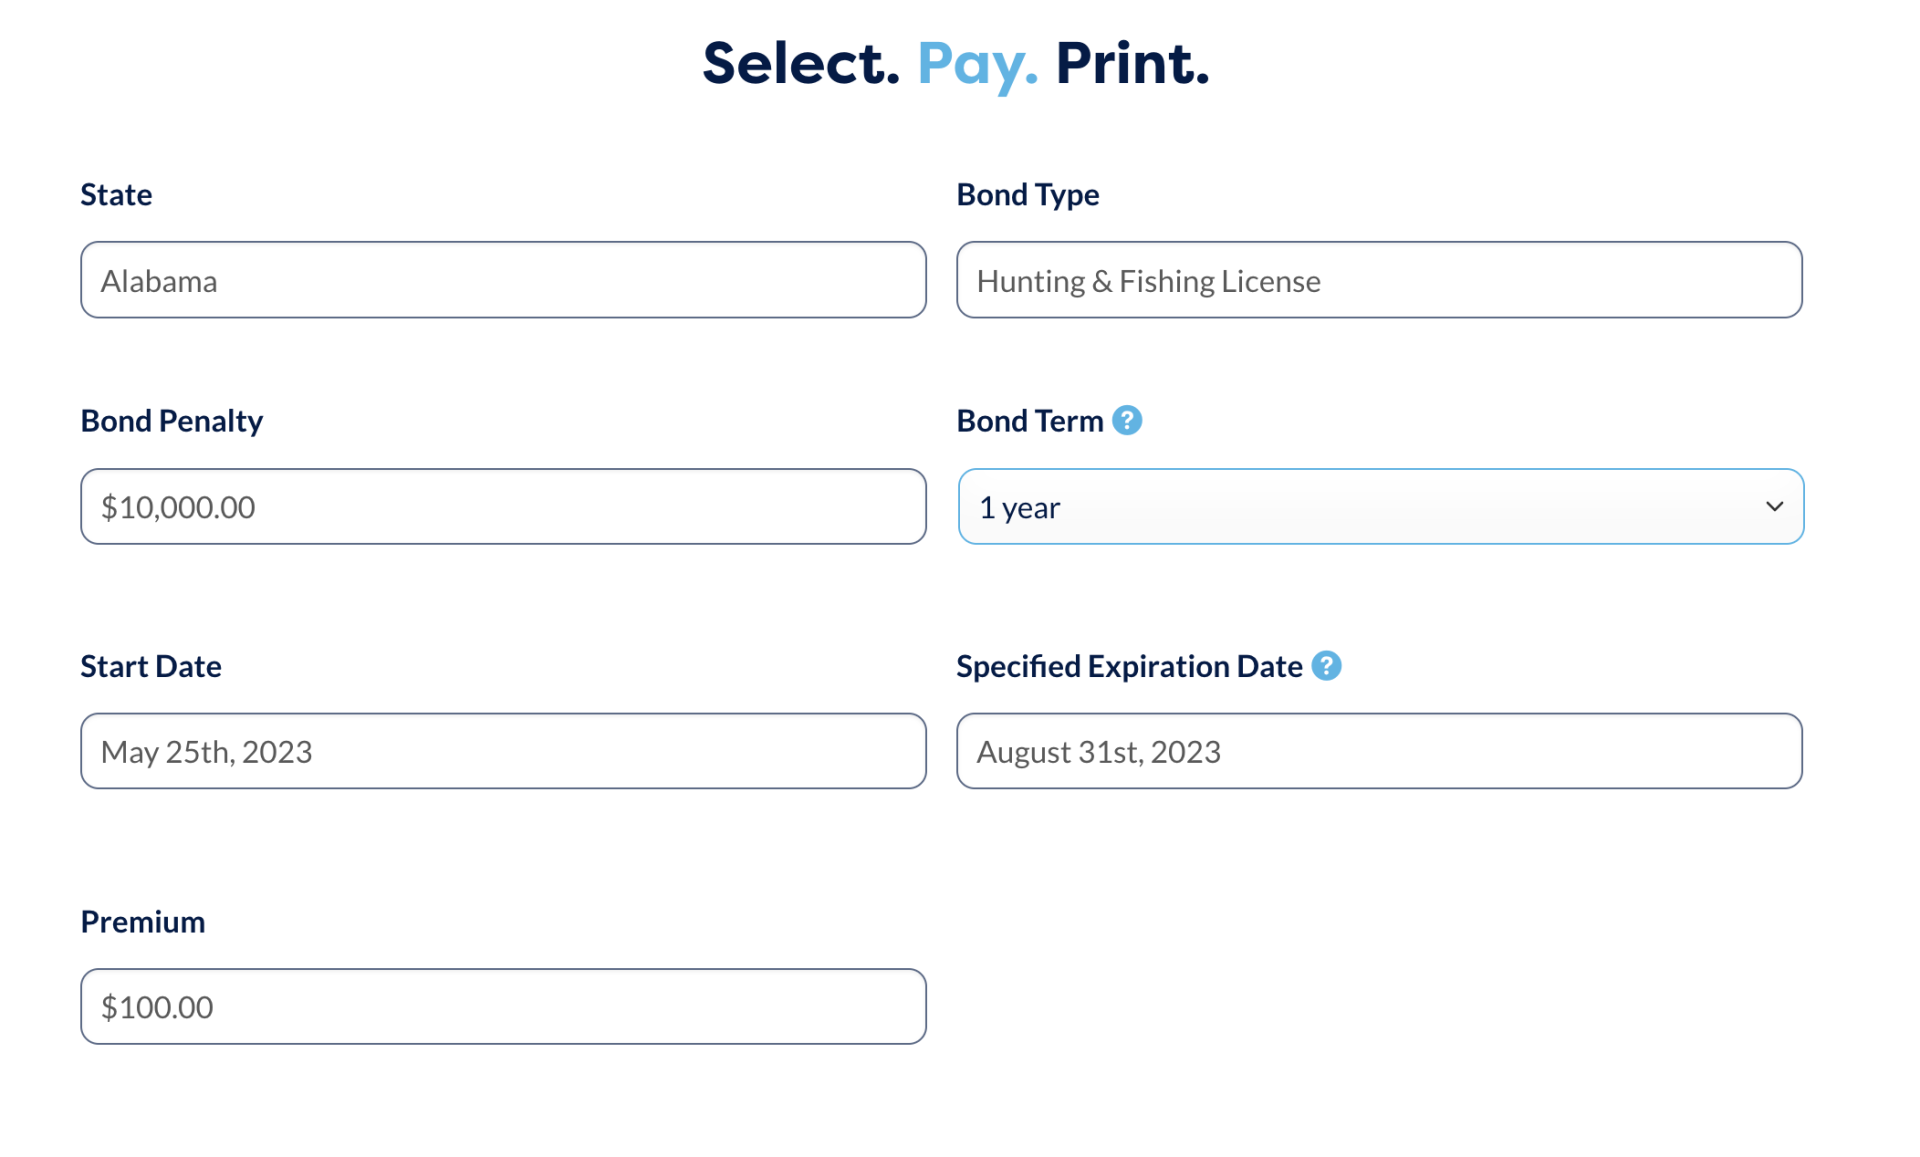Click the Specified Expiration Date field

pos(1380,751)
